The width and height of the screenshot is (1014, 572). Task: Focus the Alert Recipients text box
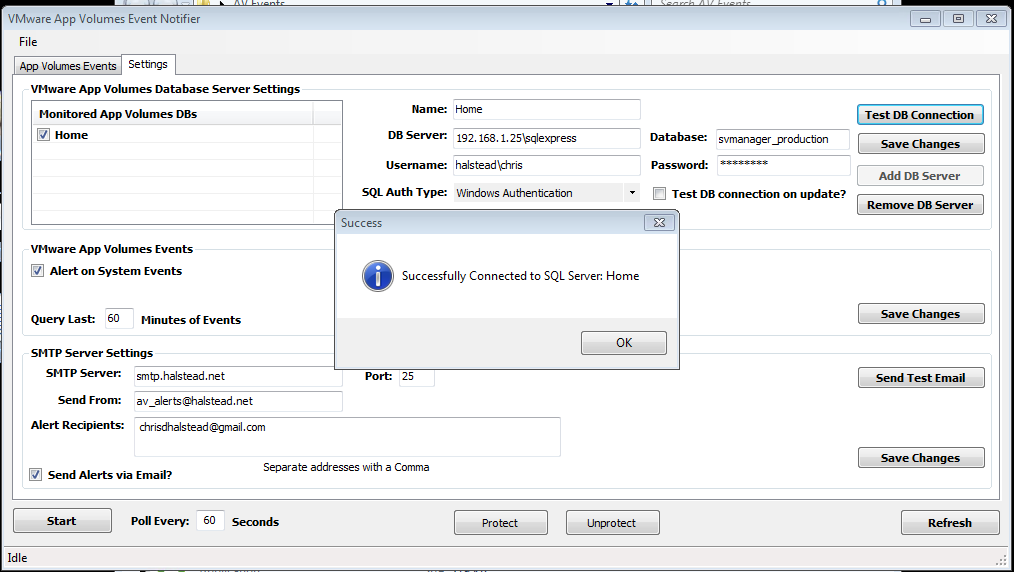(x=346, y=437)
